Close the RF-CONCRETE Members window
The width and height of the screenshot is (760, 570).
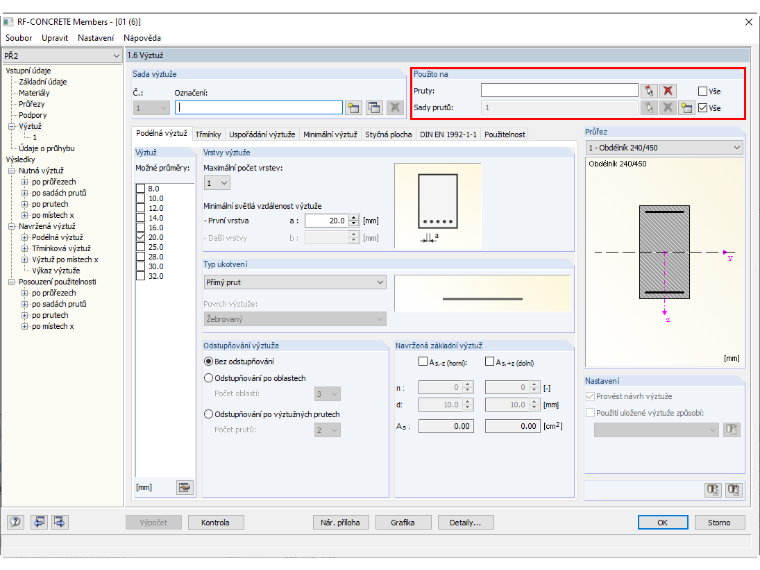(748, 22)
